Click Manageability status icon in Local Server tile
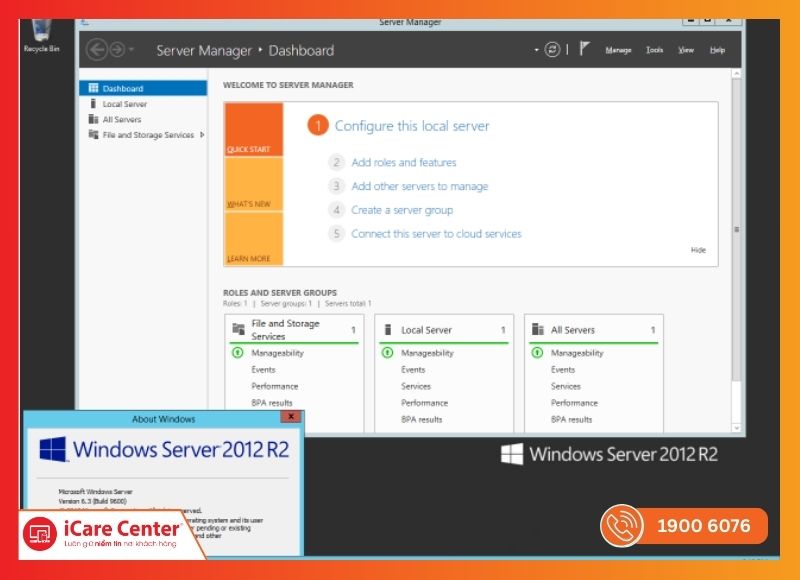800x580 pixels. tap(388, 352)
